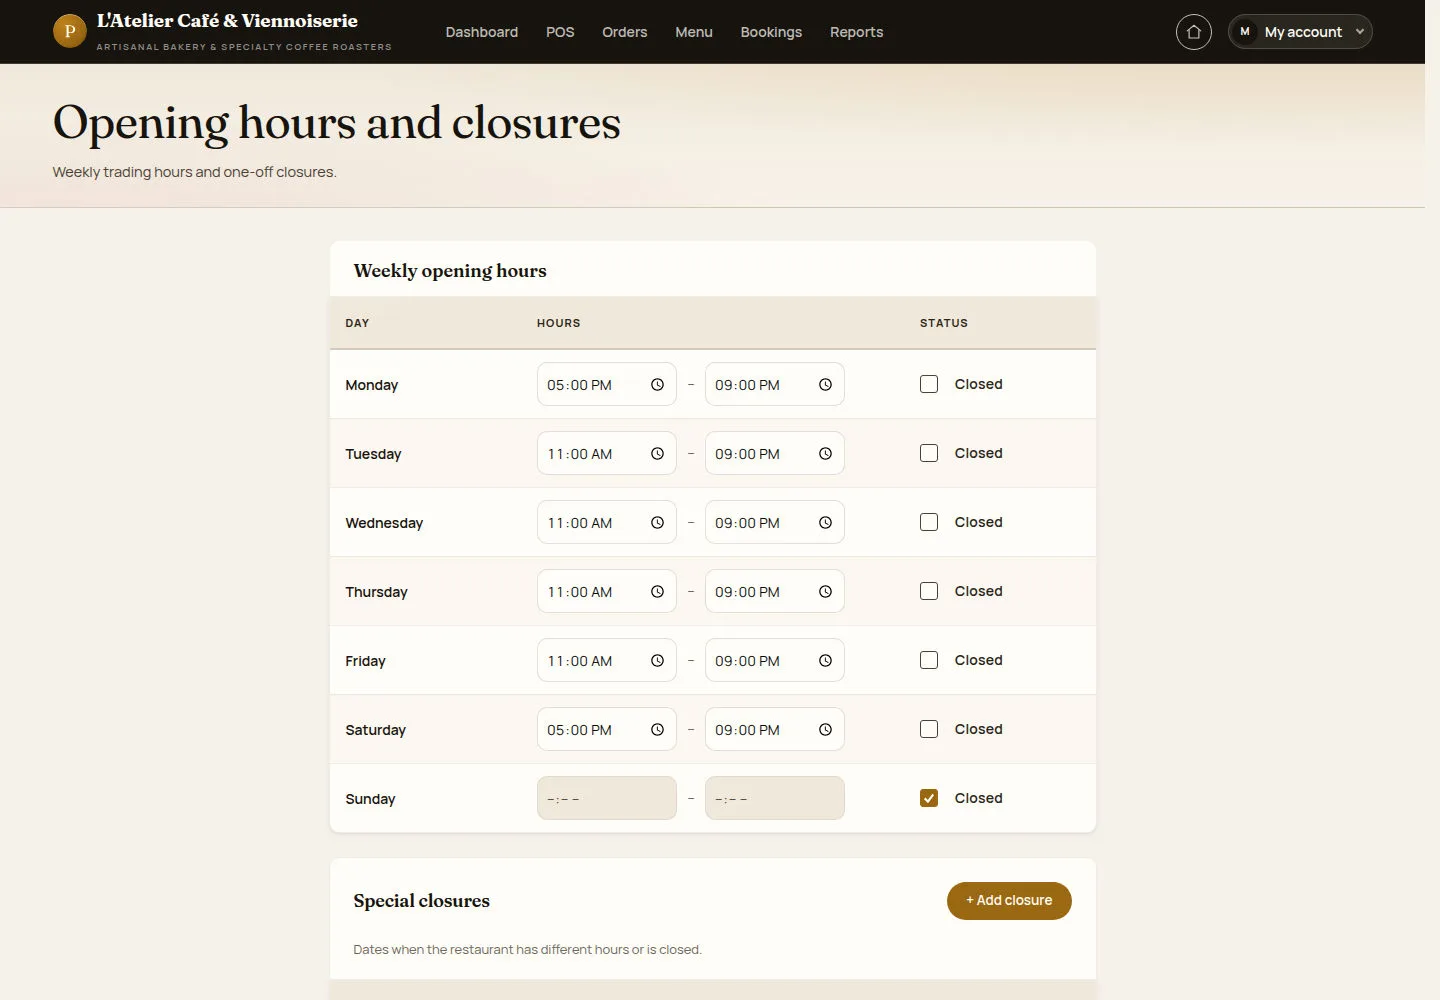Navigate to Bookings
Image resolution: width=1440 pixels, height=1000 pixels.
[x=771, y=32]
